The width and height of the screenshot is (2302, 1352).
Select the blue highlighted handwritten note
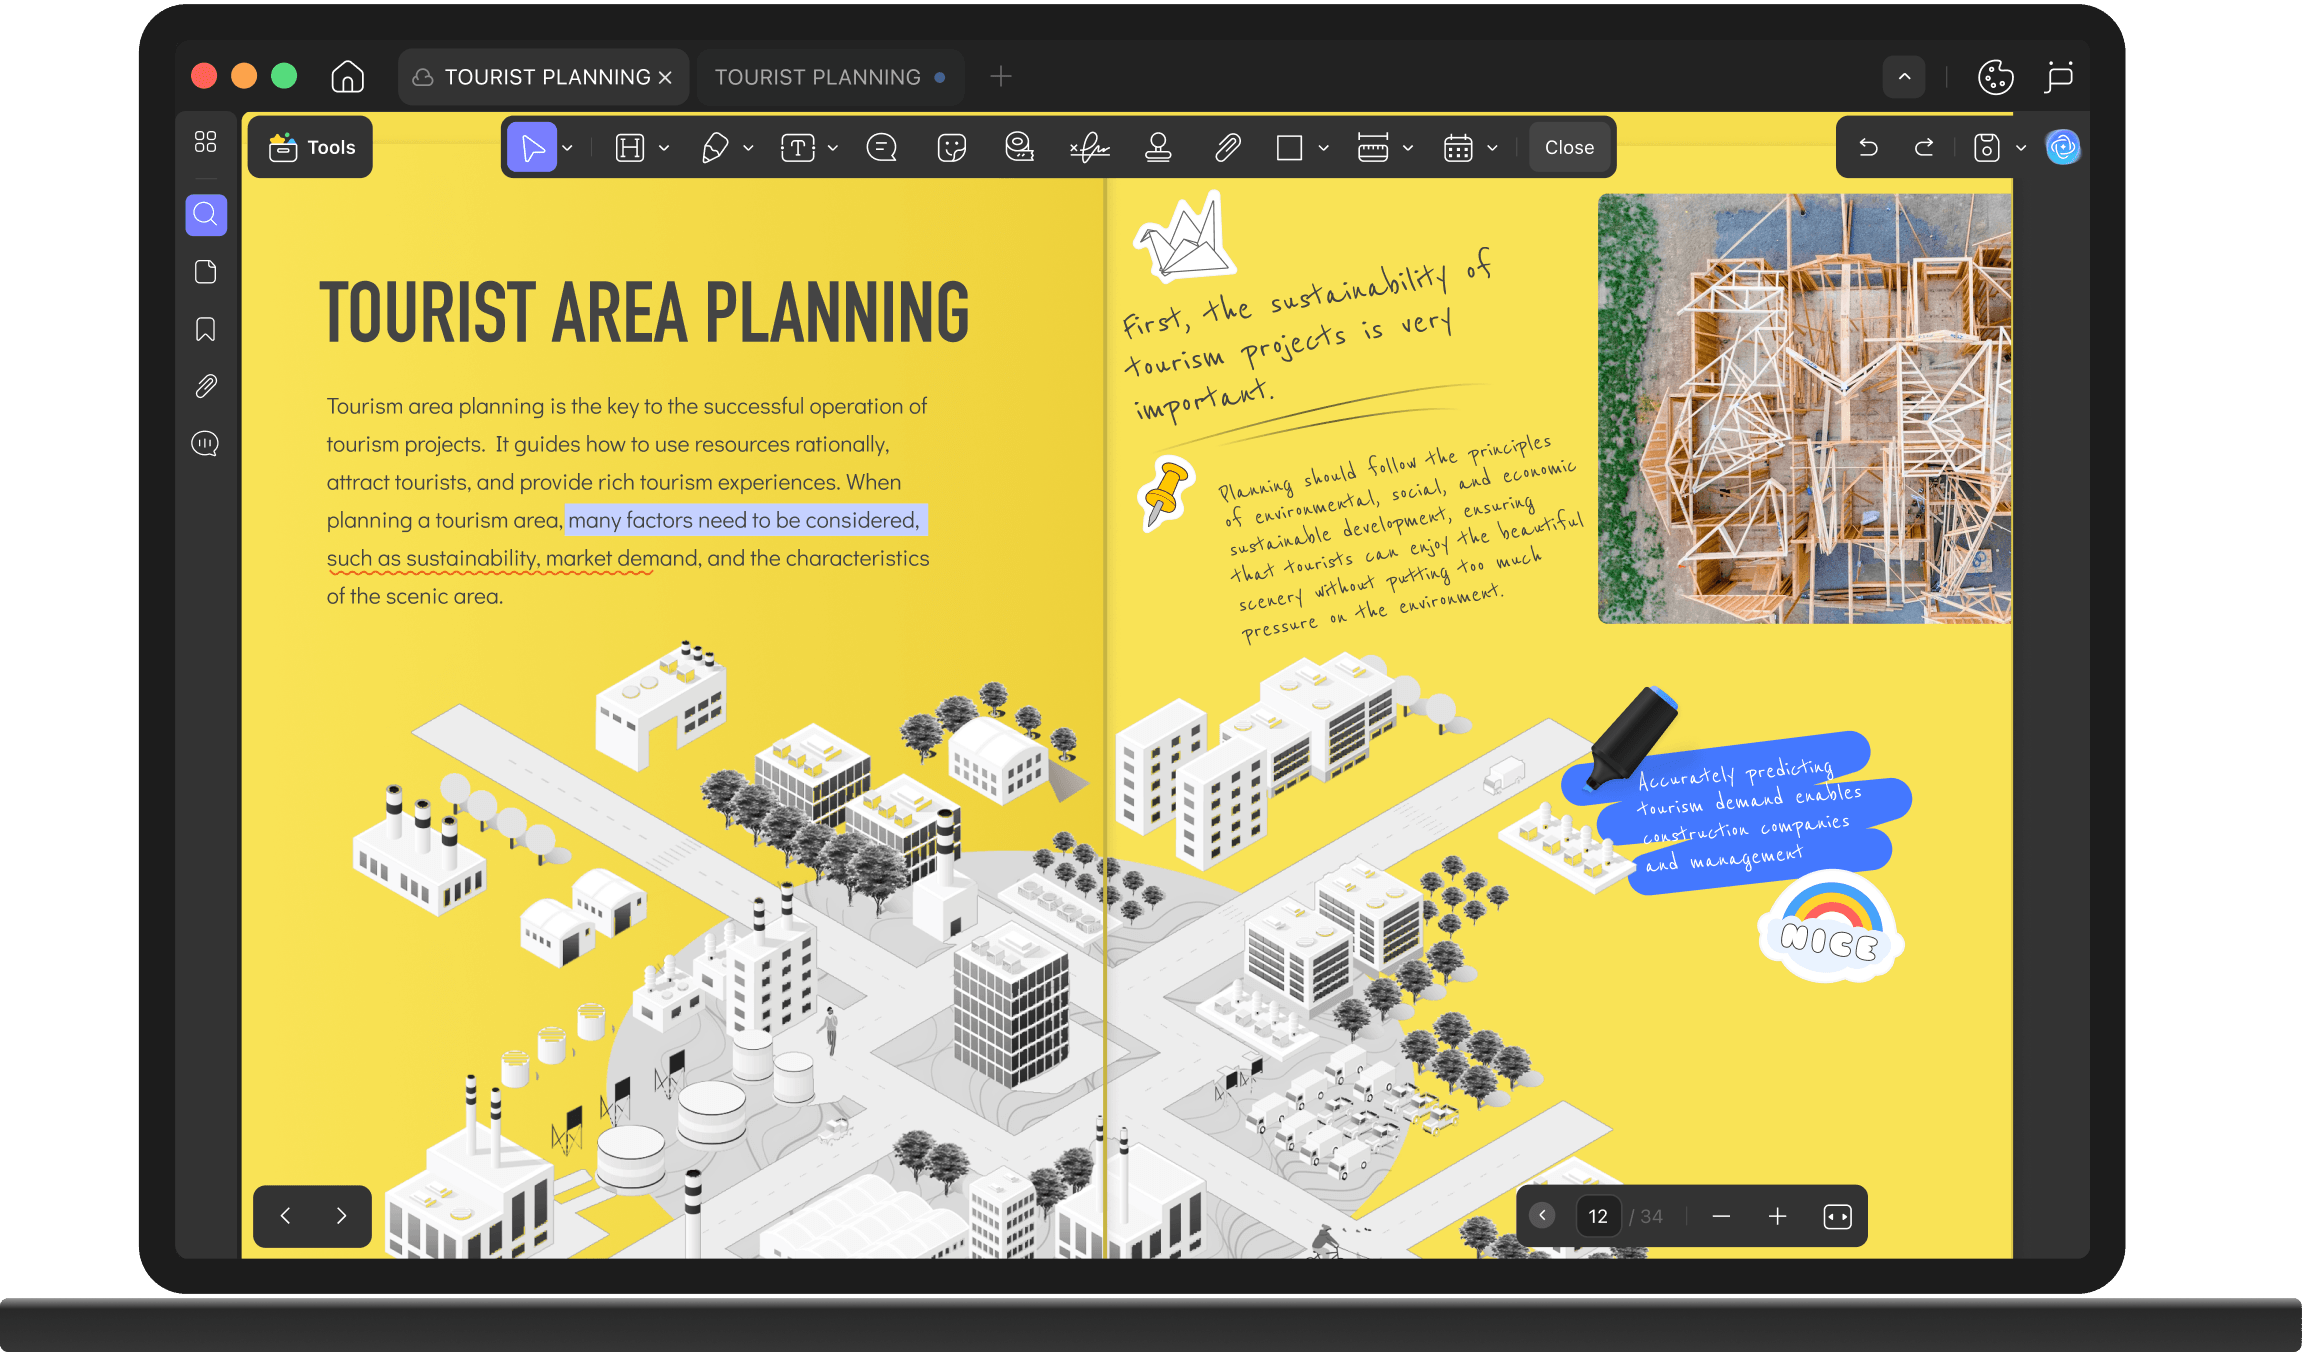(x=1736, y=812)
